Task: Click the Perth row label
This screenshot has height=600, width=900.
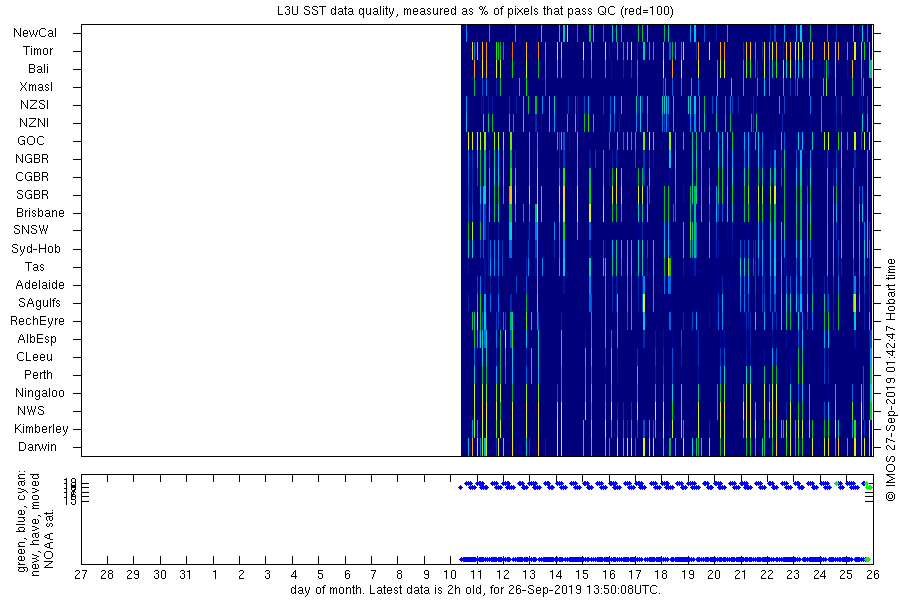Action: point(38,374)
